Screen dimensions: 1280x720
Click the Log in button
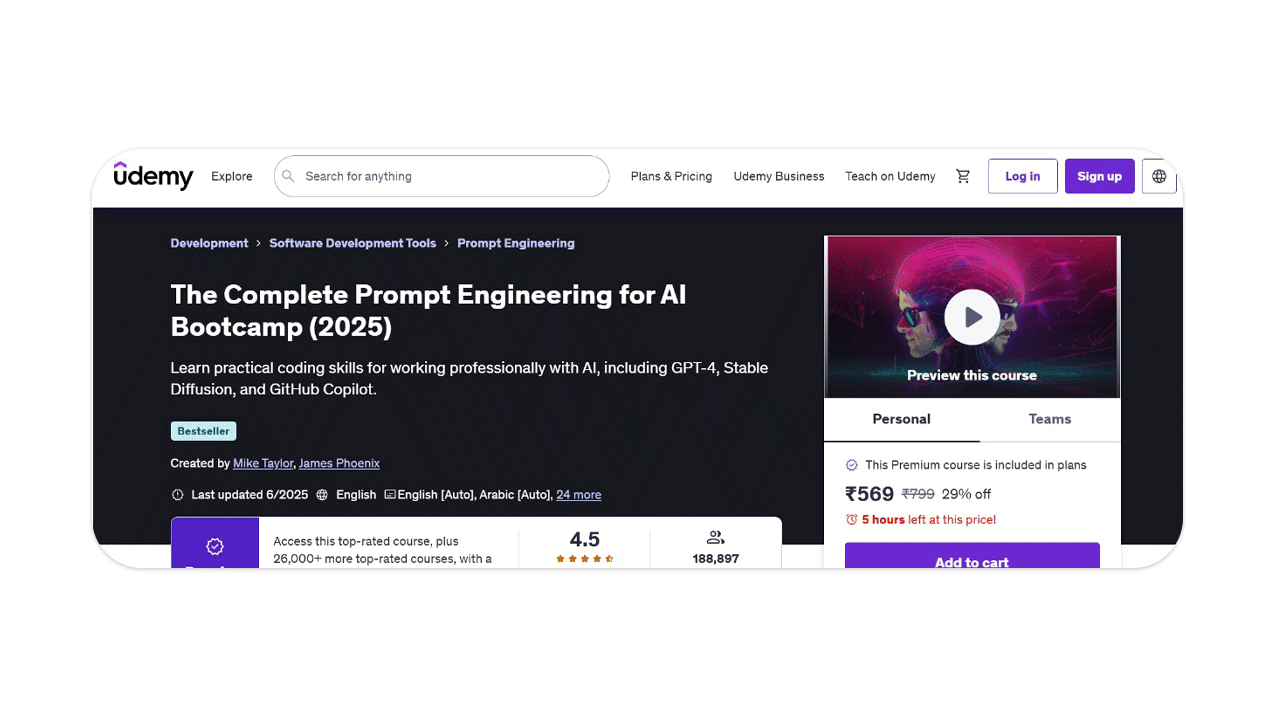(1023, 176)
